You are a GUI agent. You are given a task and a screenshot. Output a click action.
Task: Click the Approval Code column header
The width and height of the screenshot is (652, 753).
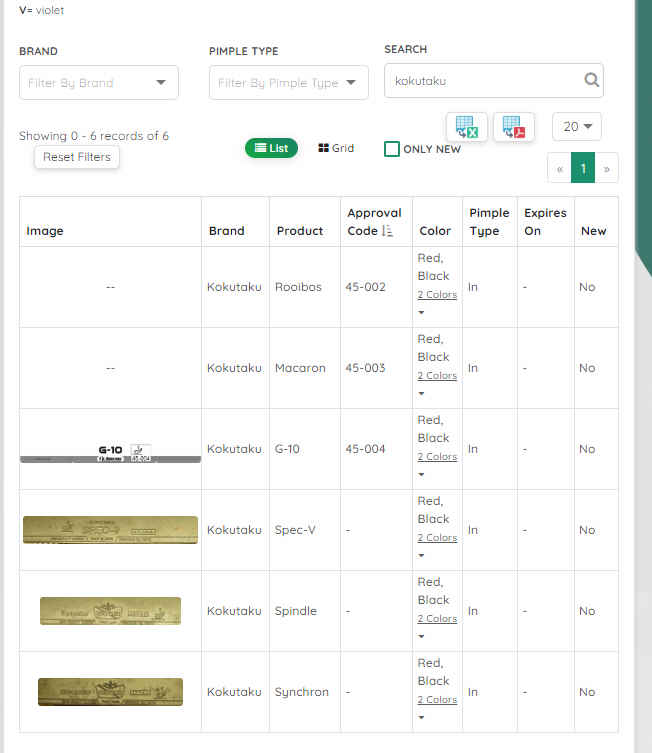(x=374, y=222)
